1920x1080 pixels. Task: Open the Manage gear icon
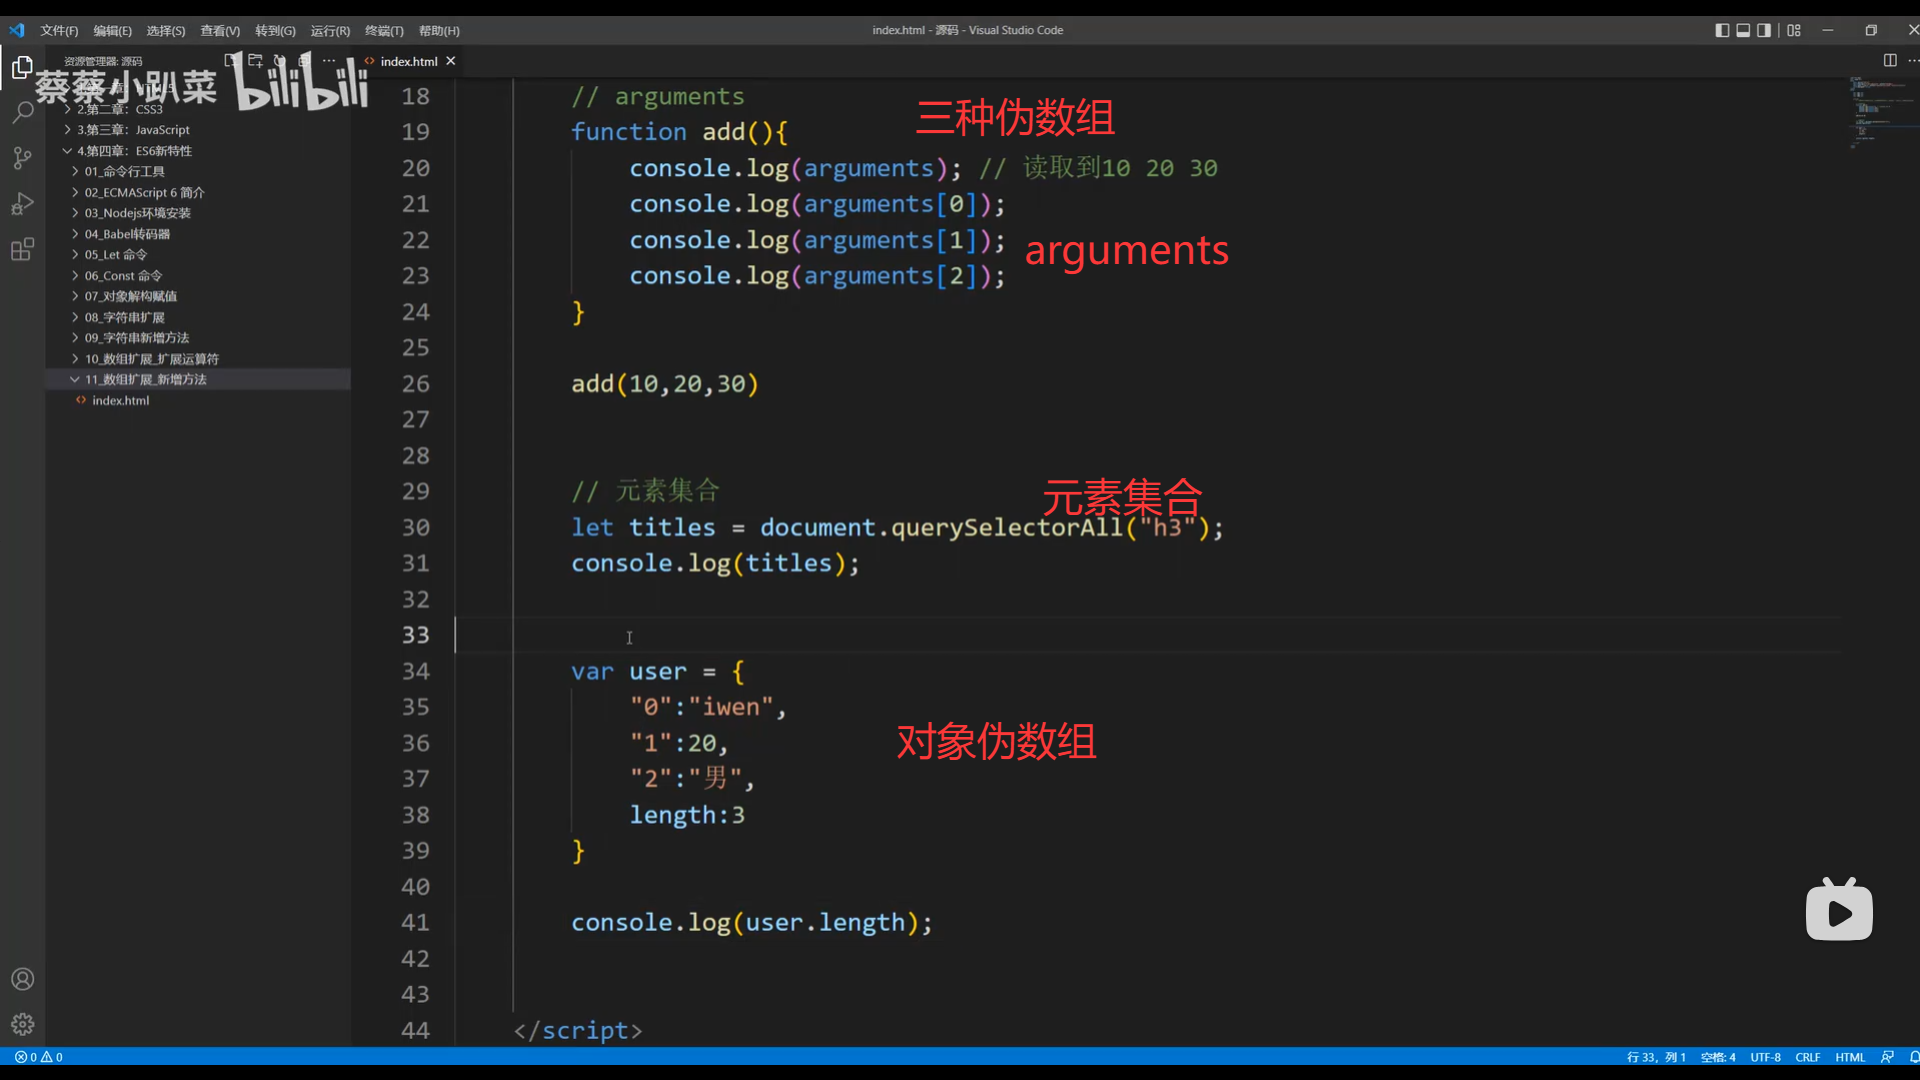[x=22, y=1025]
